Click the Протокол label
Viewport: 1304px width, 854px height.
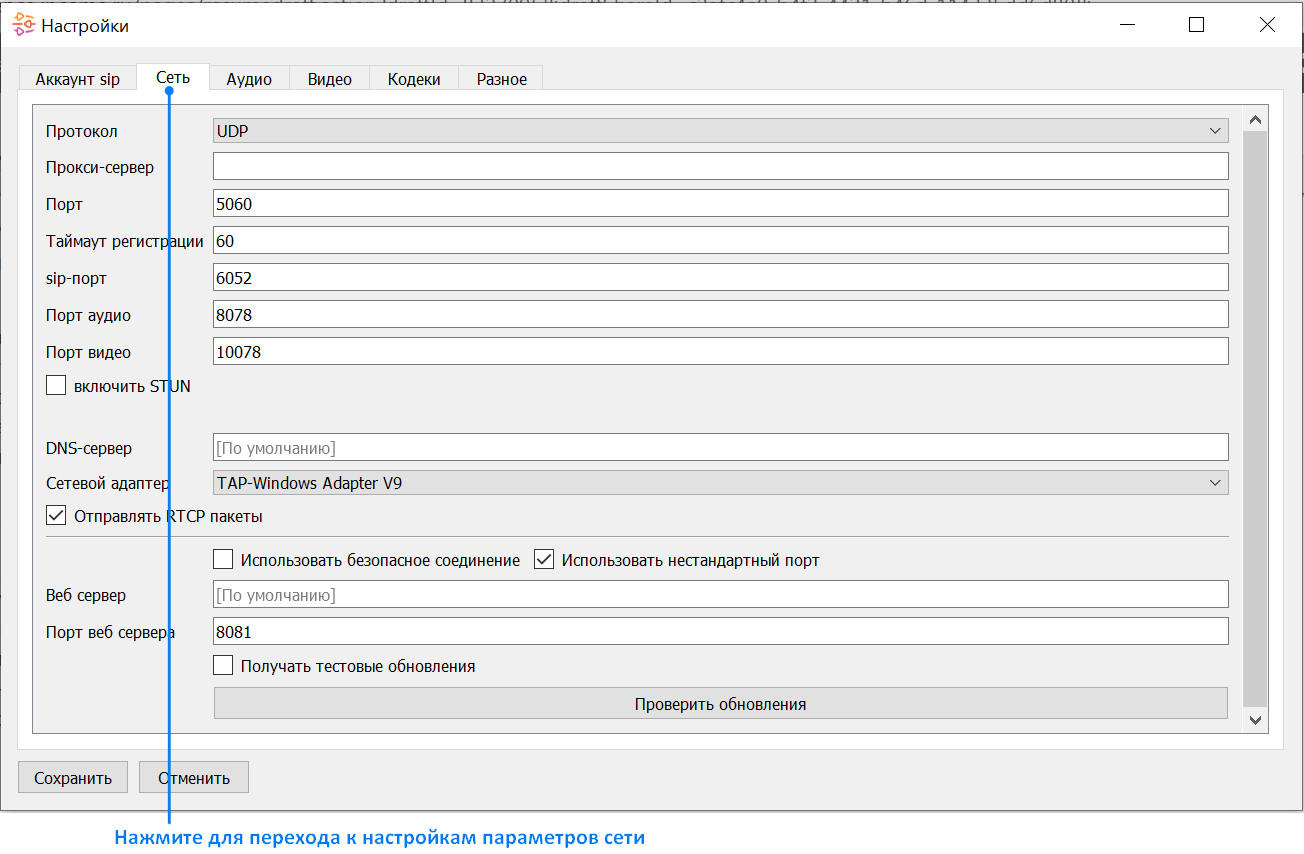82,131
